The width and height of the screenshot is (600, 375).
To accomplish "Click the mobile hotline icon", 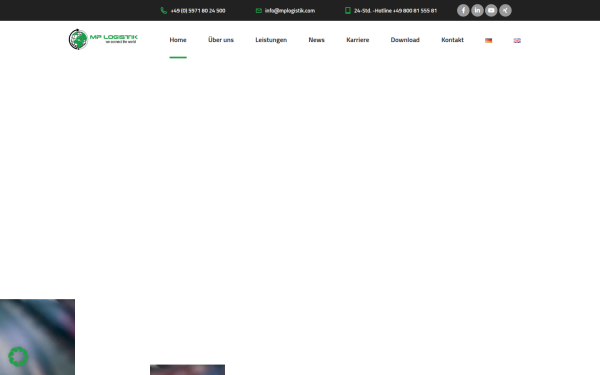I will point(347,10).
